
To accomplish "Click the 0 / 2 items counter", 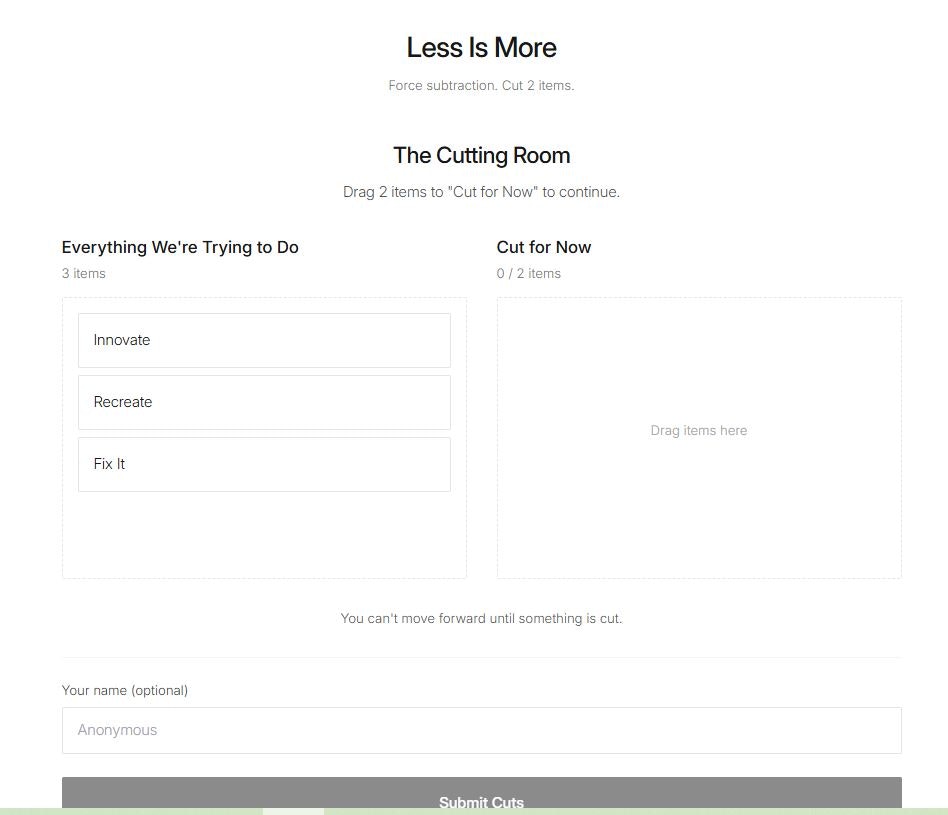I will tap(529, 273).
